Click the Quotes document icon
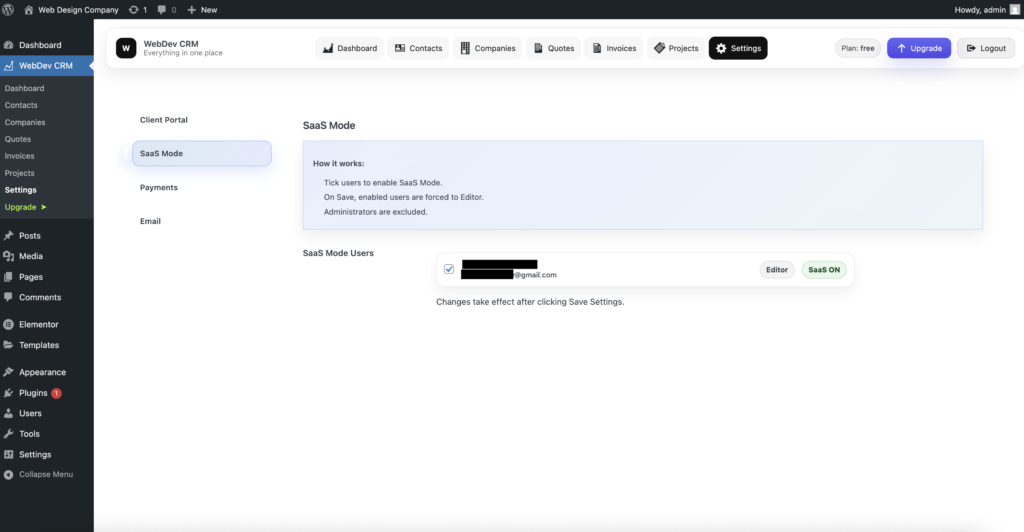Screen dimensions: 1024x532 (538, 48)
